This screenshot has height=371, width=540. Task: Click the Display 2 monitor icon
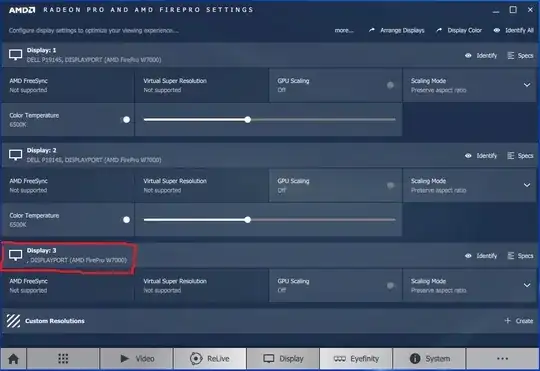pyautogui.click(x=15, y=155)
